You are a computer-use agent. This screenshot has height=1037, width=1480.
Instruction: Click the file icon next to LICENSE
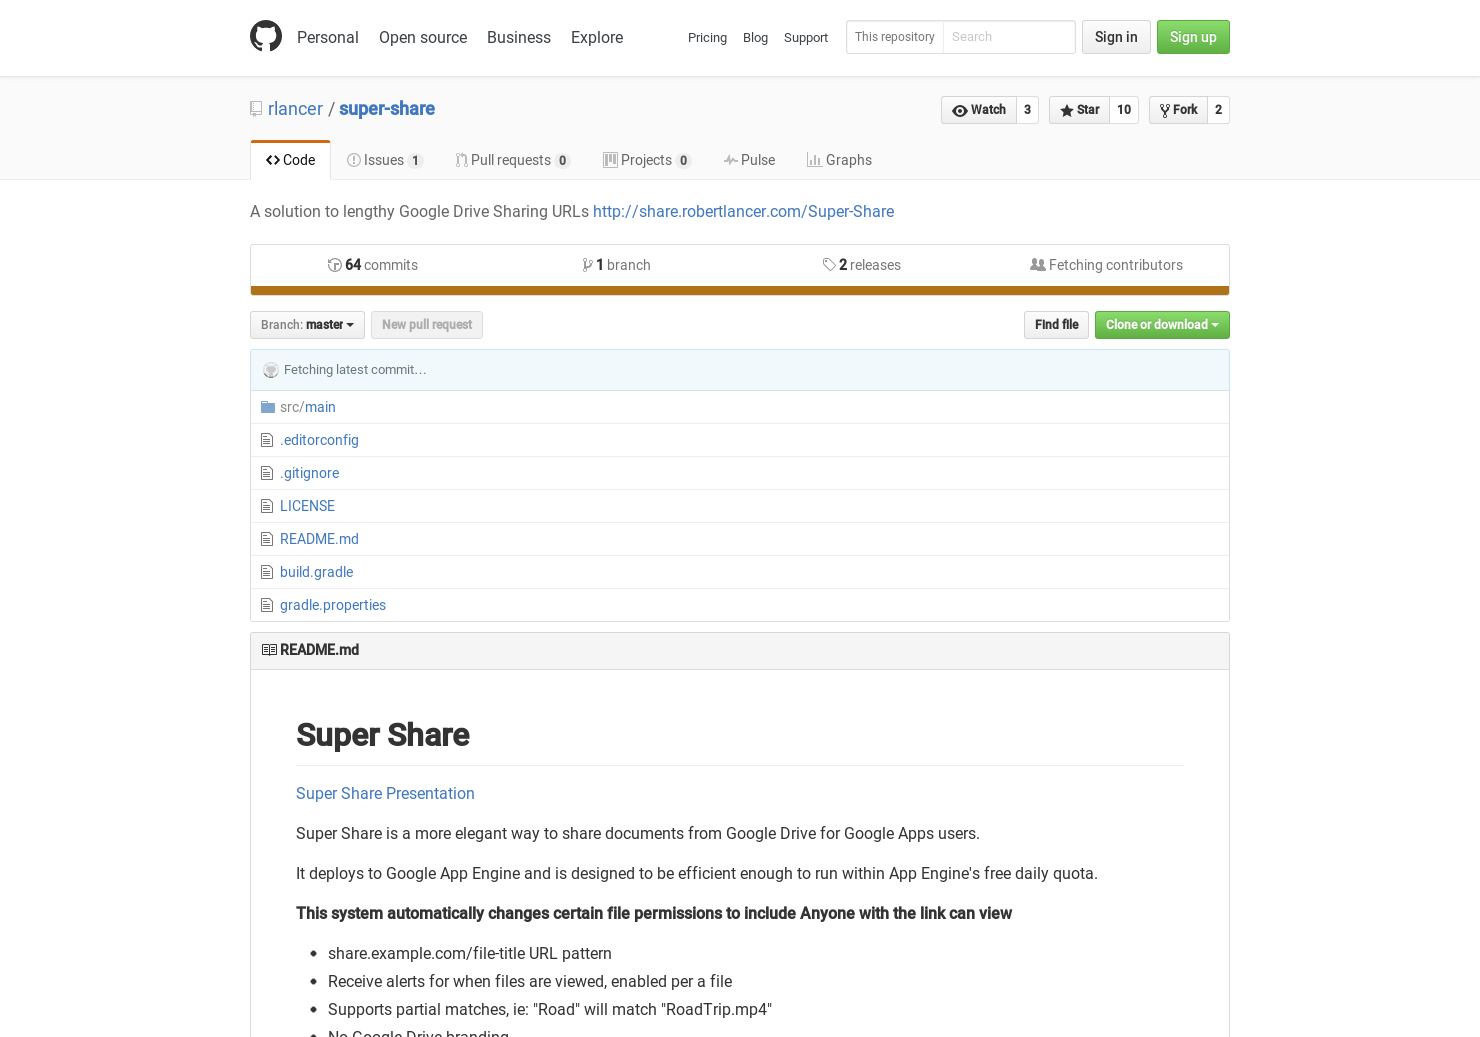267,506
